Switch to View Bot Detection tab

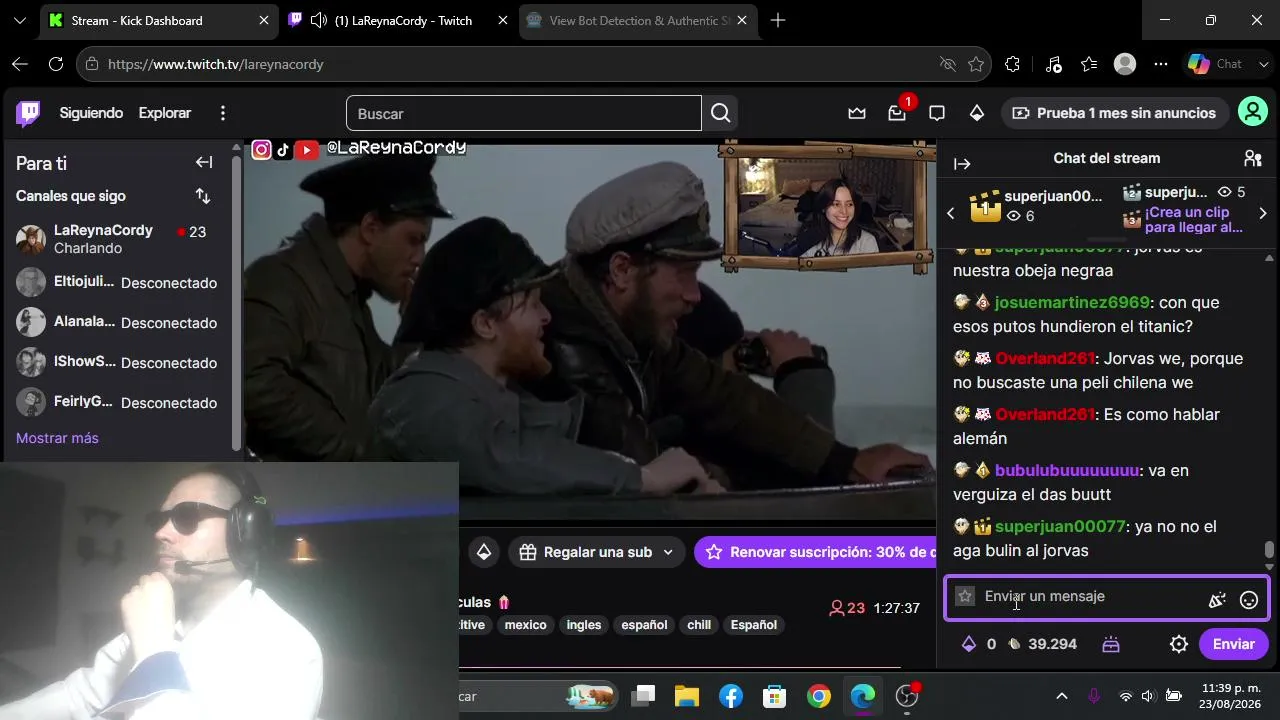pyautogui.click(x=639, y=20)
